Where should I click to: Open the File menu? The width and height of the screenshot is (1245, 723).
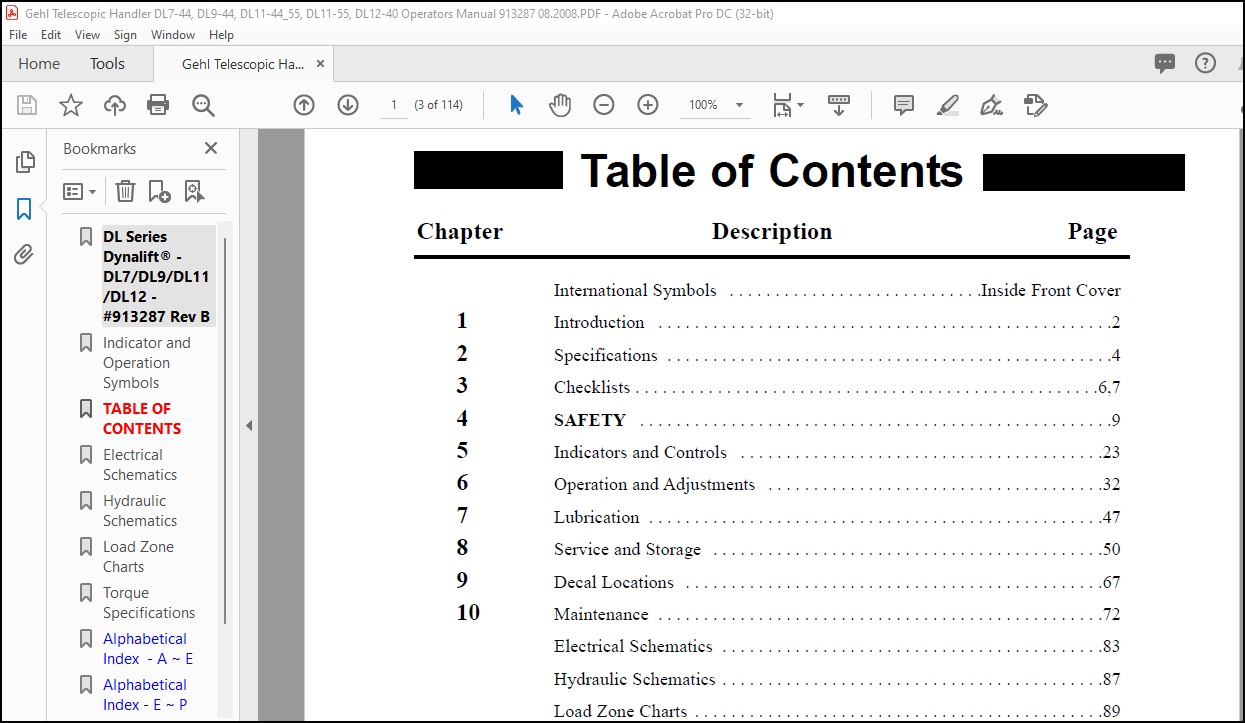[18, 34]
